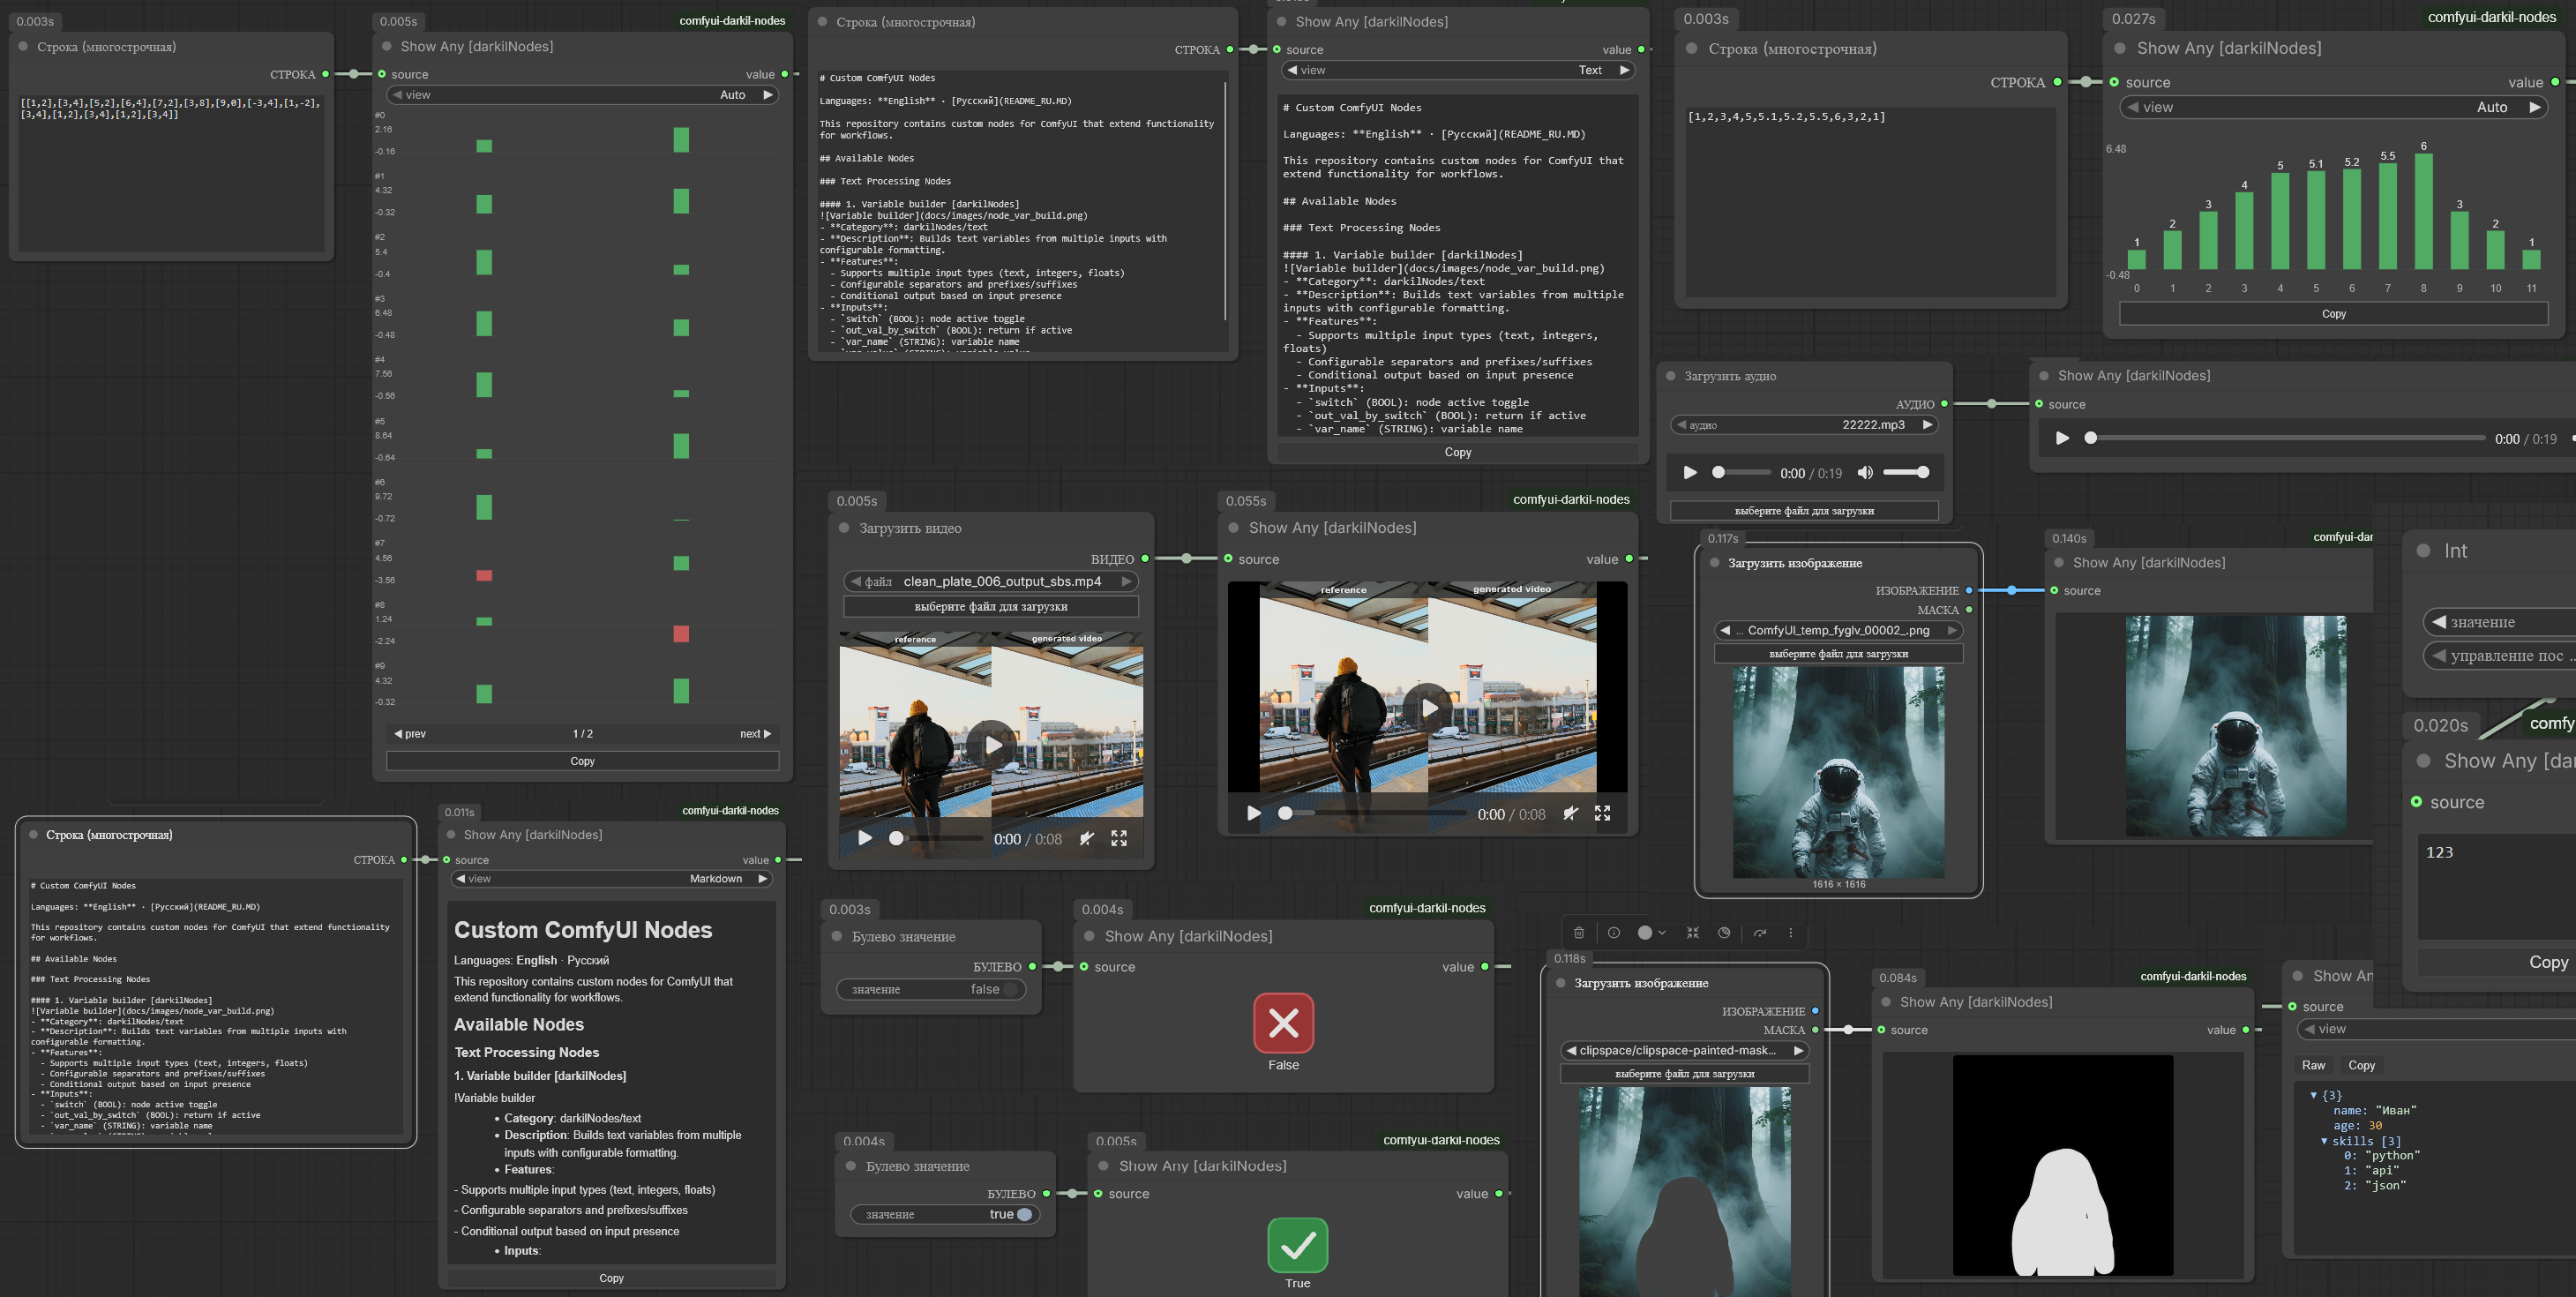Go to the next chart page with next
This screenshot has height=1297, width=2576.
click(x=755, y=734)
